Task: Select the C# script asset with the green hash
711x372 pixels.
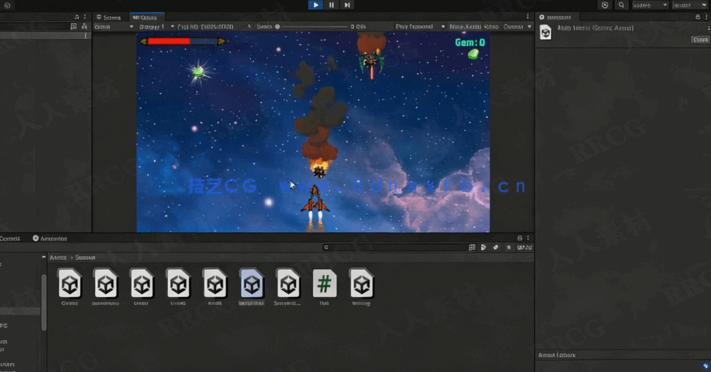Action: [325, 287]
